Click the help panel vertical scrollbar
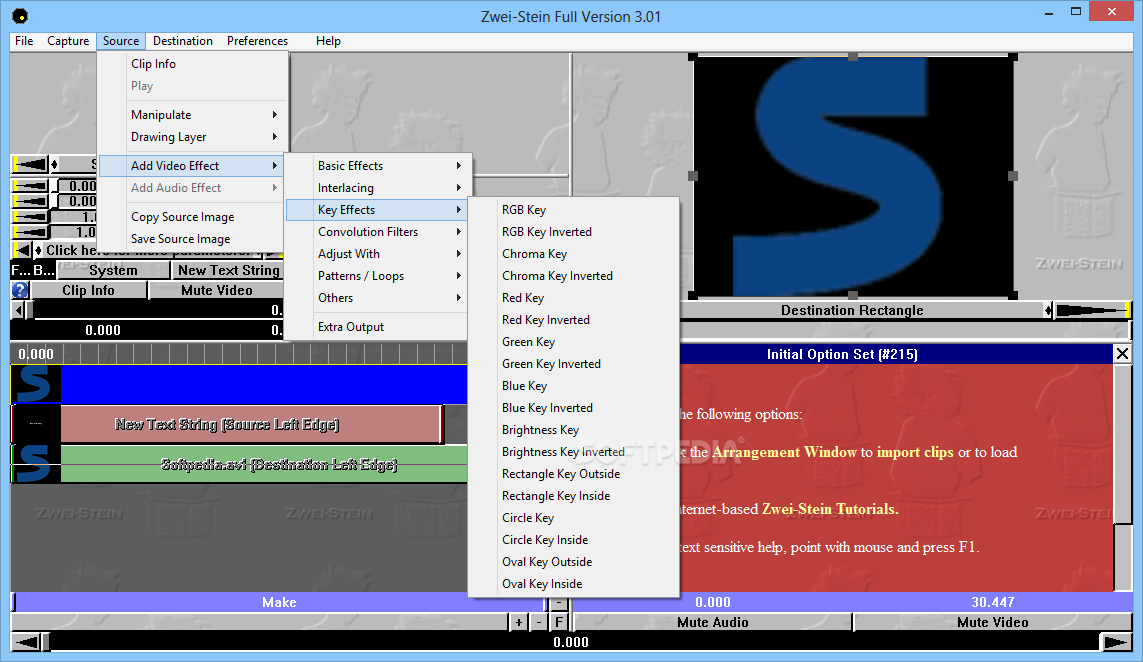1143x662 pixels. [1122, 478]
